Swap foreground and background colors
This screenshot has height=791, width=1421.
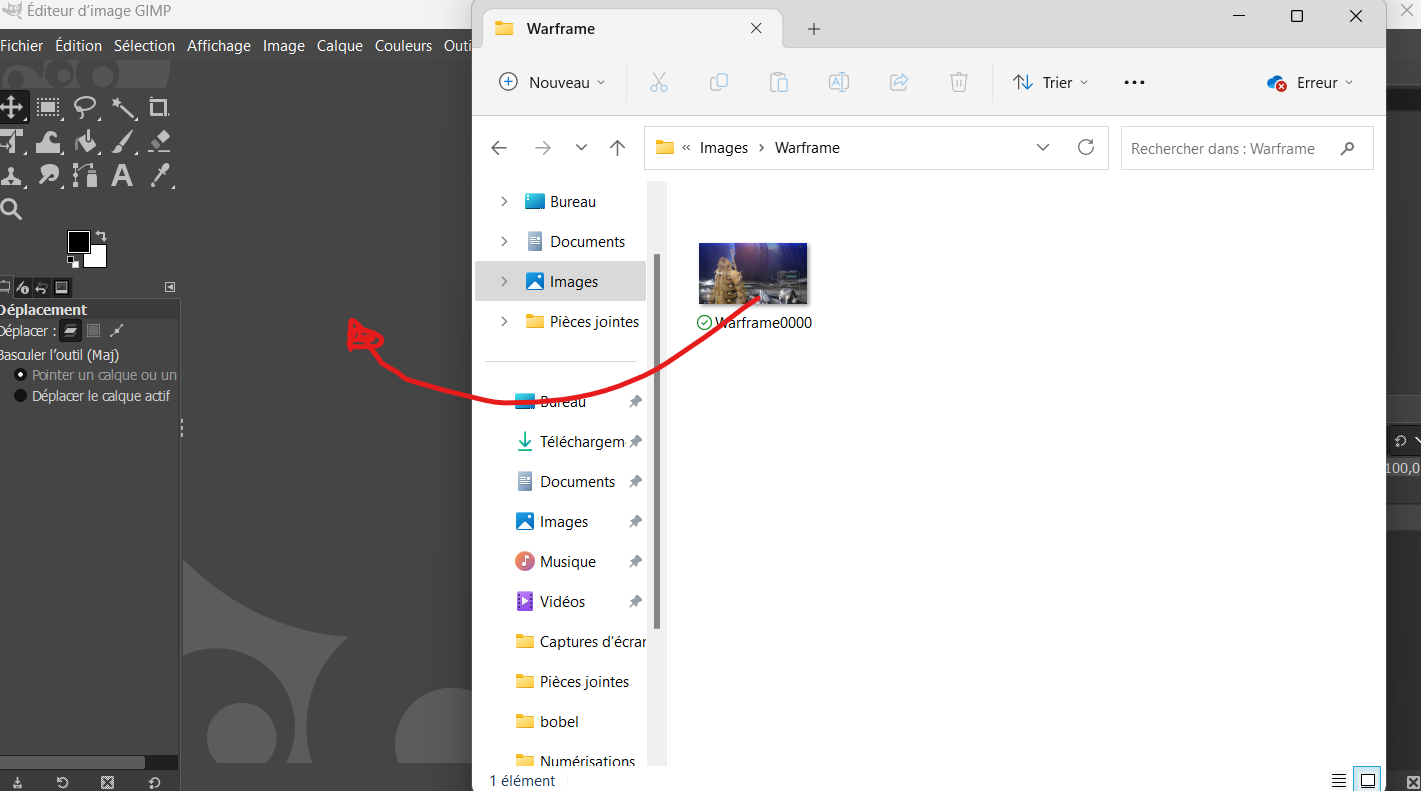click(100, 237)
